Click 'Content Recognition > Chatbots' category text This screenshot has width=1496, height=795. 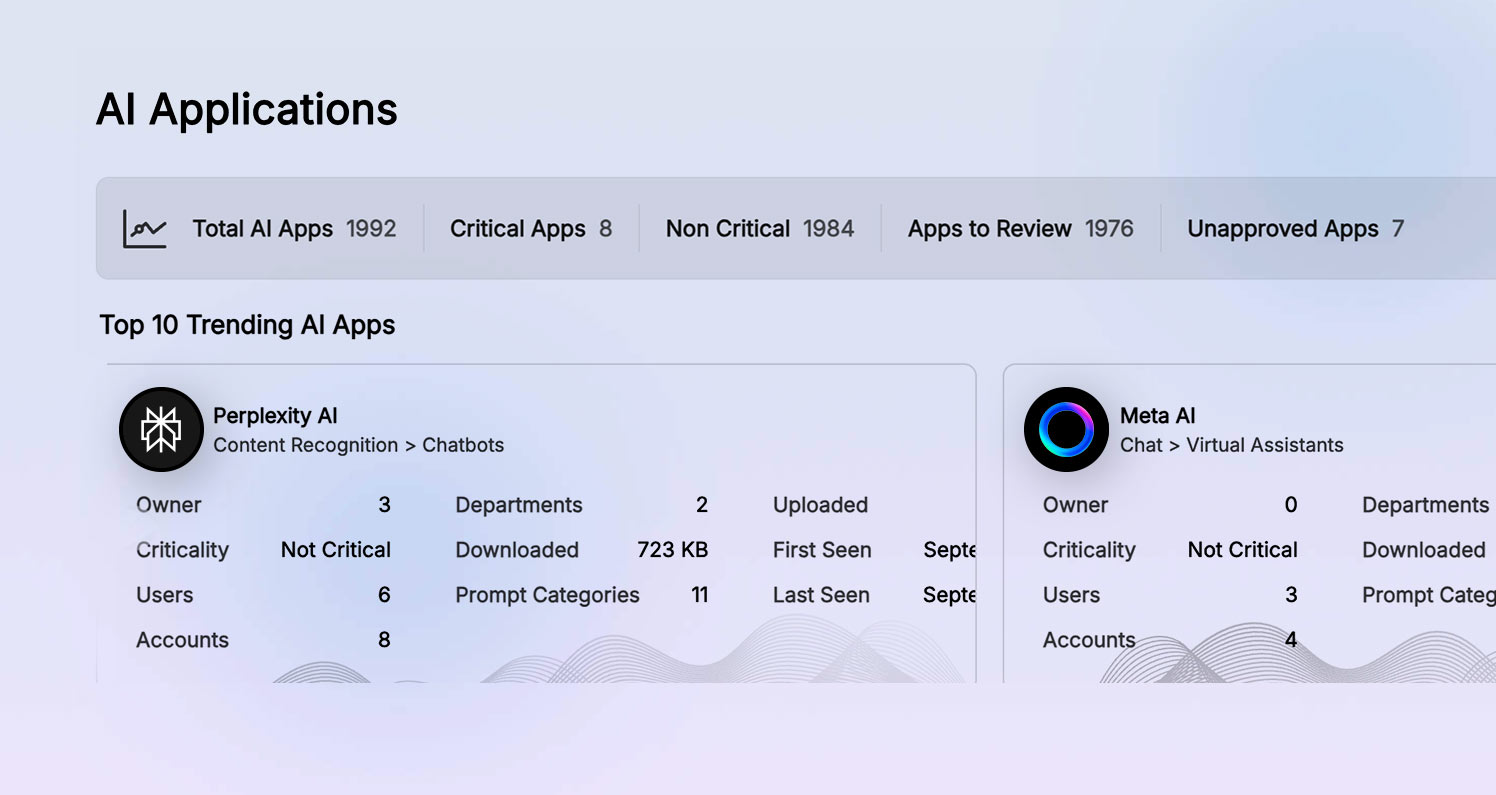(x=359, y=445)
